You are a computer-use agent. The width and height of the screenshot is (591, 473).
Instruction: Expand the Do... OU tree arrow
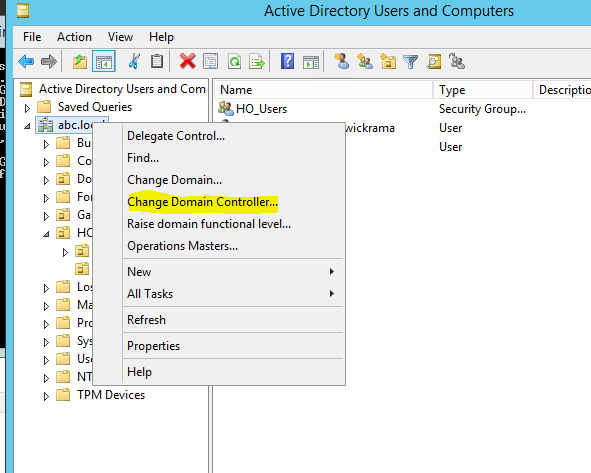46,180
